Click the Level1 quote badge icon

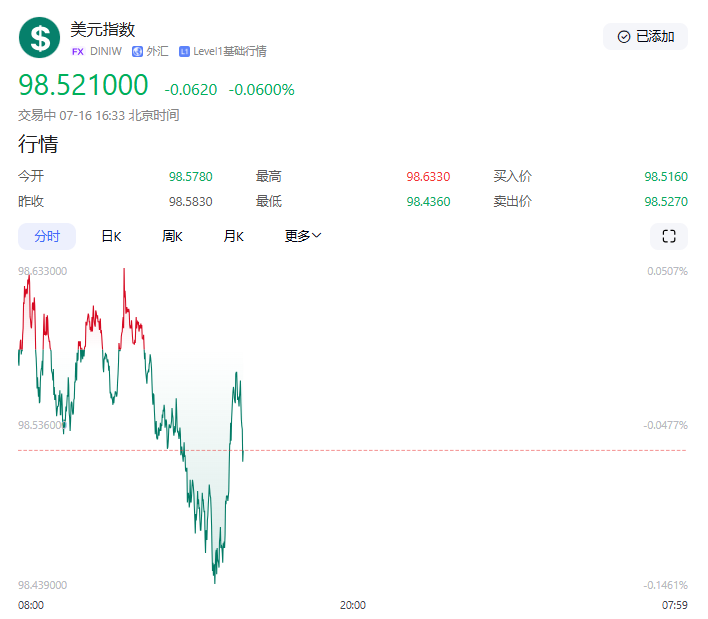click(x=184, y=51)
